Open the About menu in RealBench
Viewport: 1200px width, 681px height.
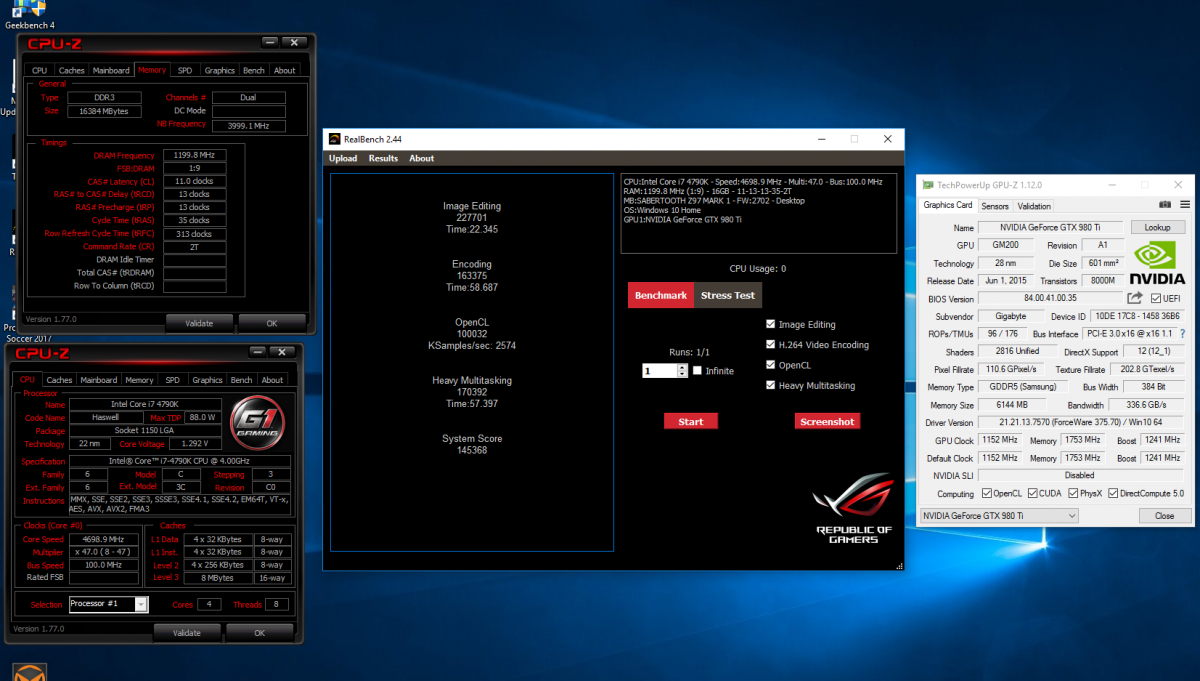422,158
